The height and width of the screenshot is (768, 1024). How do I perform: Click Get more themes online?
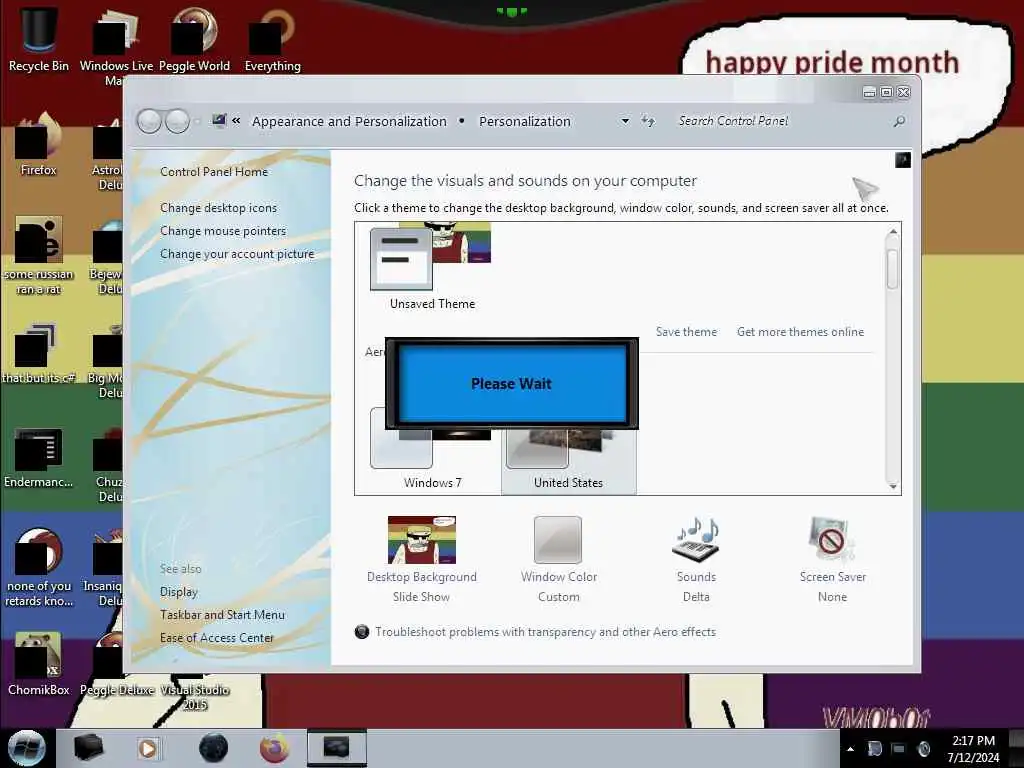[x=800, y=332]
